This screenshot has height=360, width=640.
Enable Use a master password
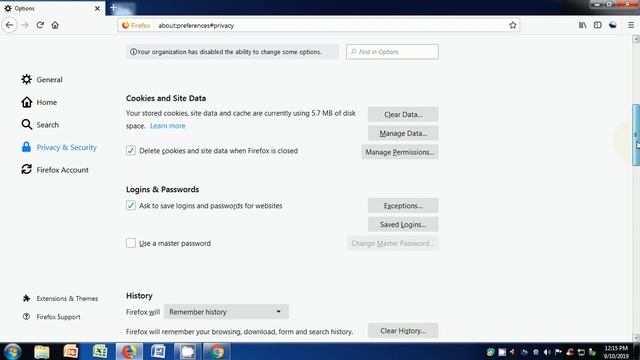pos(131,243)
